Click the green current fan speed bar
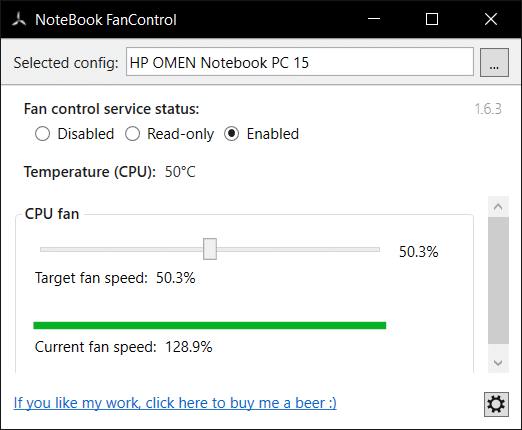This screenshot has width=522, height=430. 210,325
